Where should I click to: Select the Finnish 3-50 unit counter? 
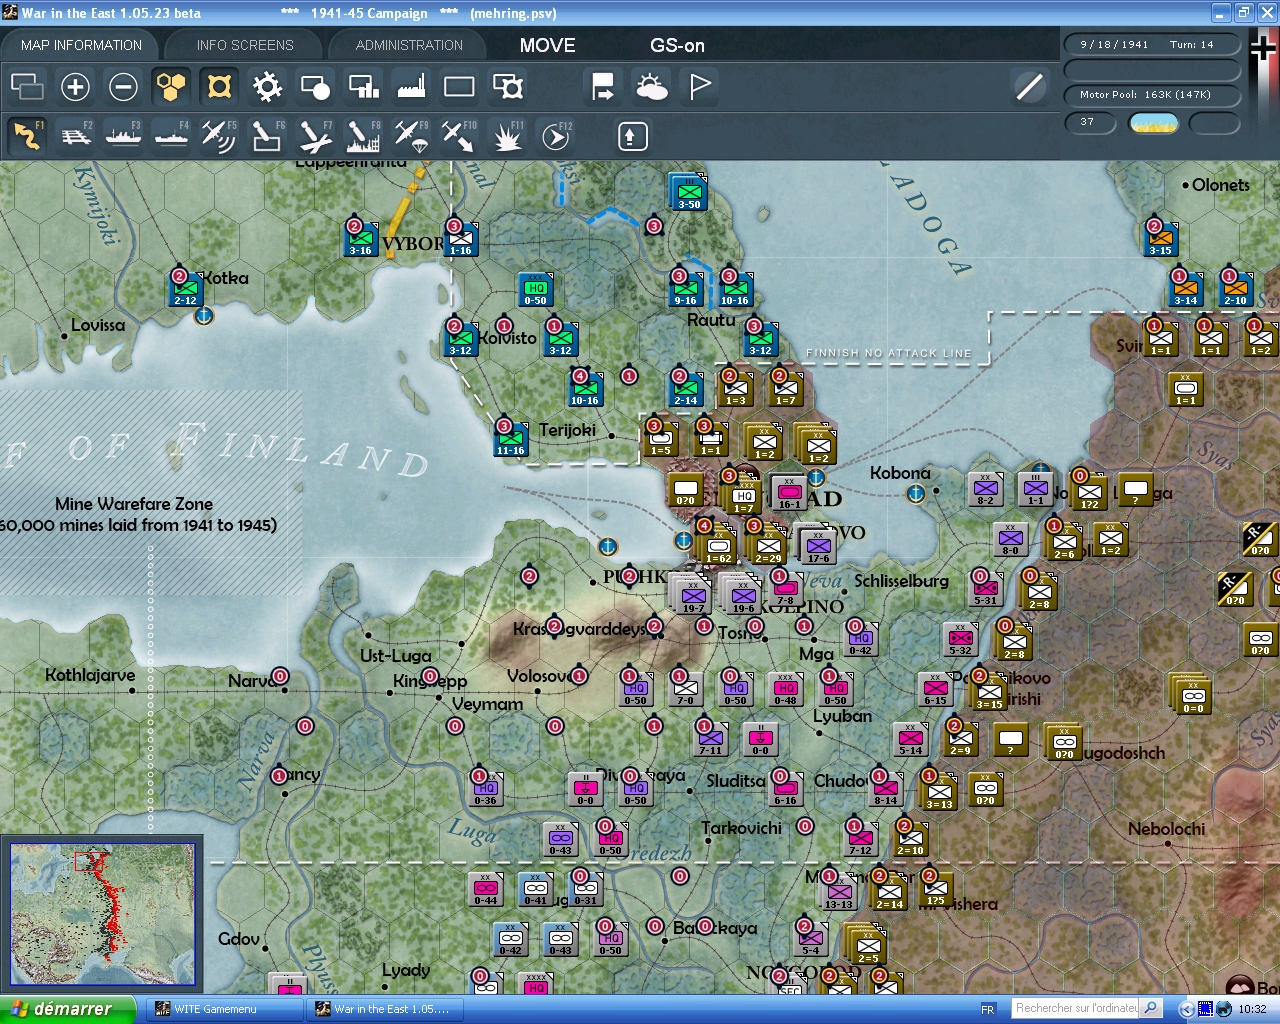pyautogui.click(x=689, y=191)
